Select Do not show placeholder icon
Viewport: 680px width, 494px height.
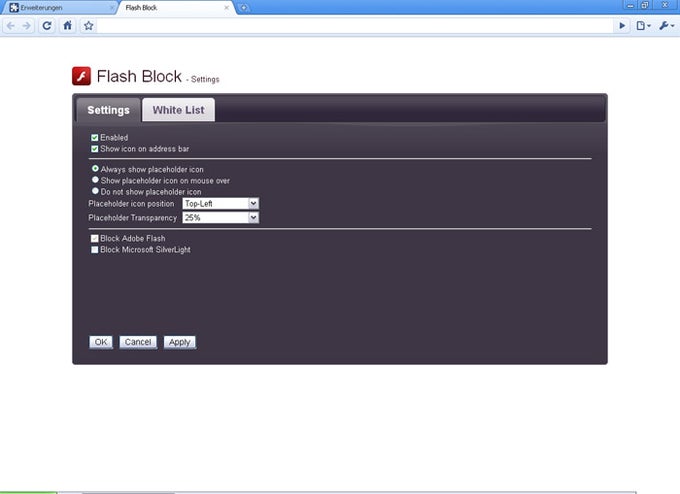95,191
